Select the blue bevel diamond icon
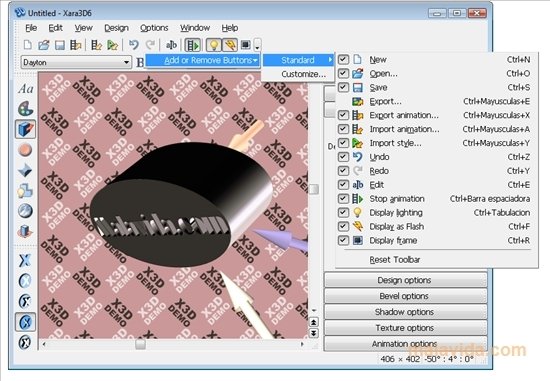550x381 pixels. pyautogui.click(x=25, y=170)
